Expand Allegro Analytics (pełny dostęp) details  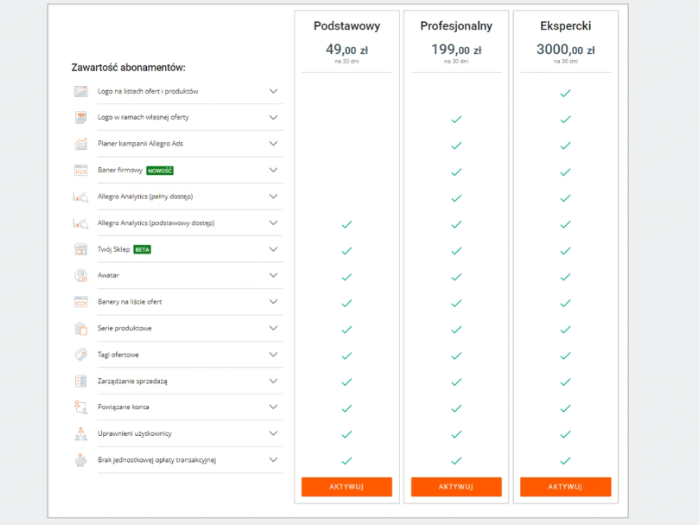(x=273, y=196)
